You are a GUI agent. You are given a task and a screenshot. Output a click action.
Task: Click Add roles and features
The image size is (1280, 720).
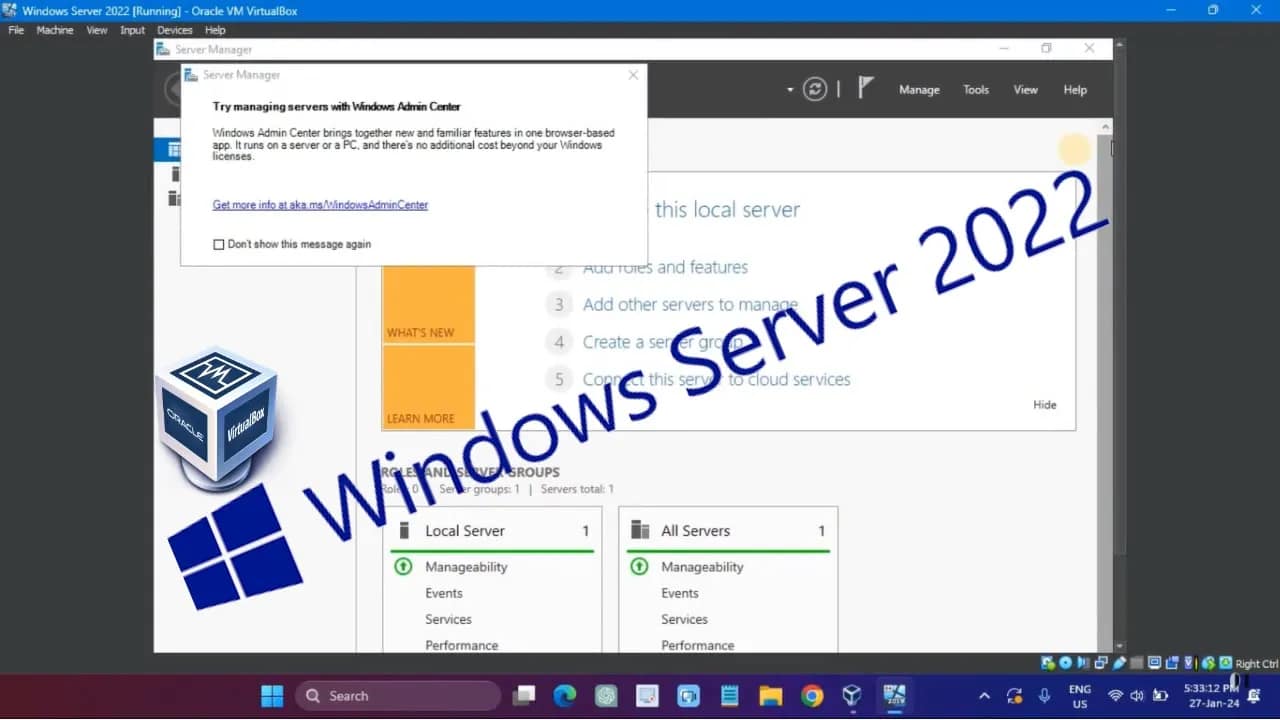(x=665, y=267)
